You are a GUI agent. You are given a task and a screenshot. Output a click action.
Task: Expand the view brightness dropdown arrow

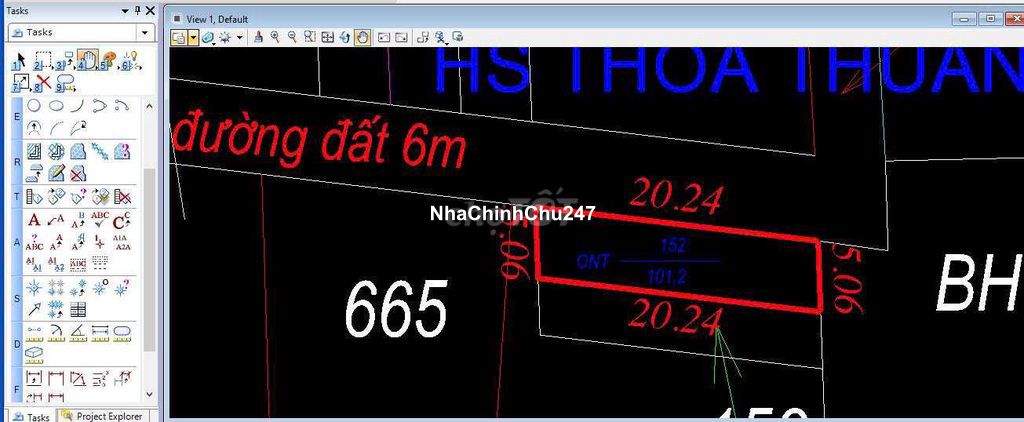pyautogui.click(x=238, y=37)
